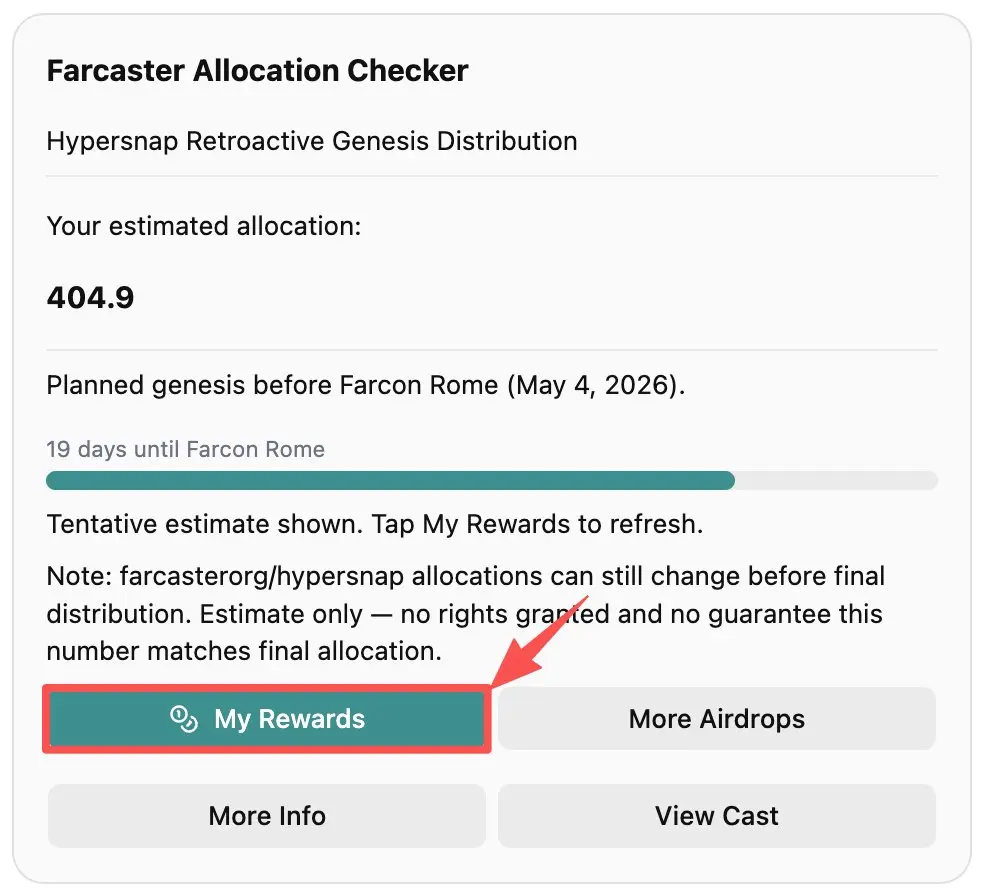This screenshot has width=984, height=894.
Task: Click the coins icon on My Rewards
Action: click(x=184, y=719)
